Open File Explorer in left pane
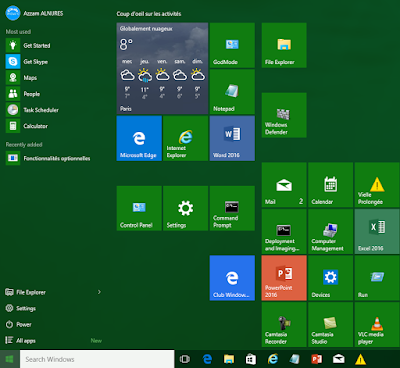The width and height of the screenshot is (400, 368). click(x=26, y=292)
